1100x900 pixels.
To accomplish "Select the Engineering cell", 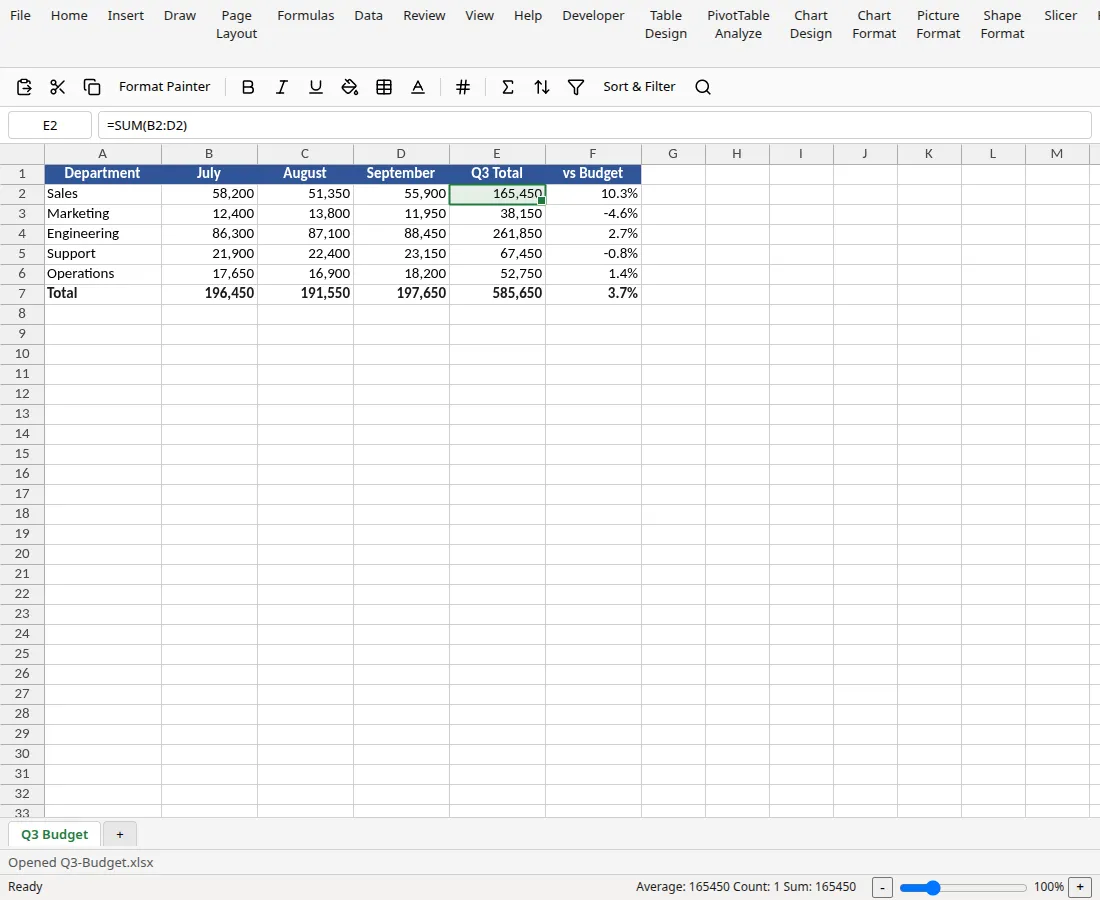I will (102, 234).
